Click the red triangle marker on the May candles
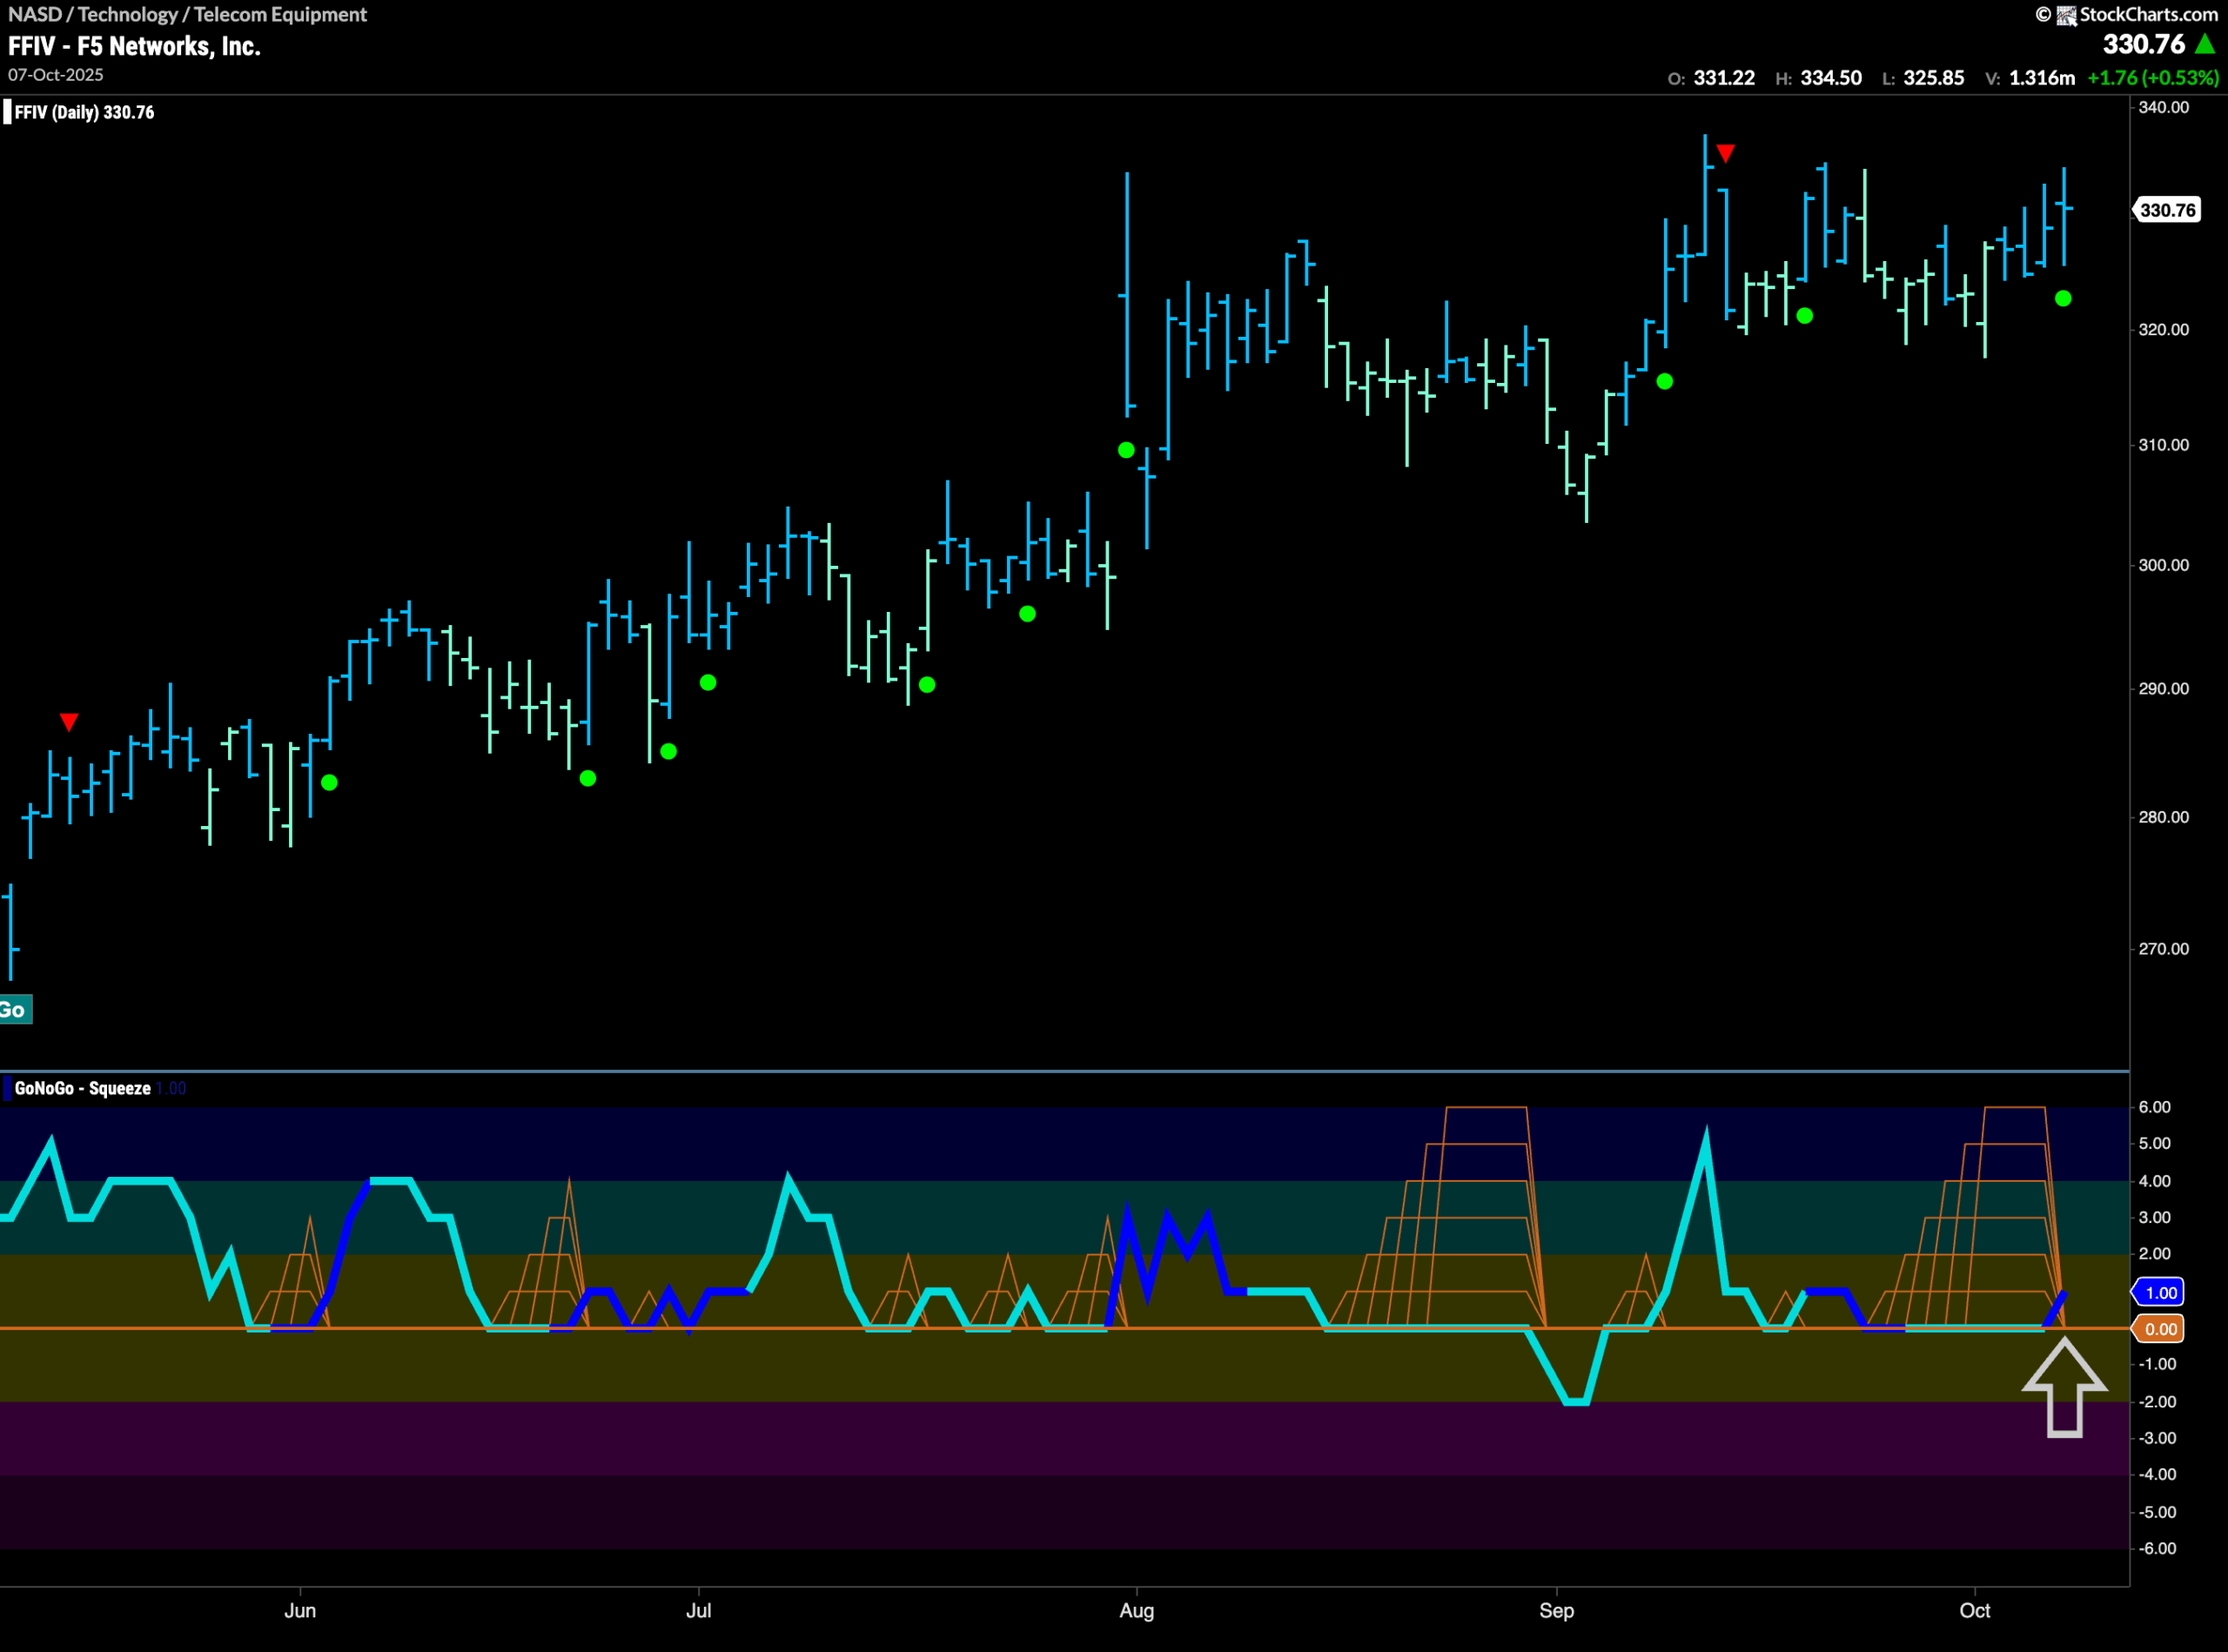 tap(69, 720)
